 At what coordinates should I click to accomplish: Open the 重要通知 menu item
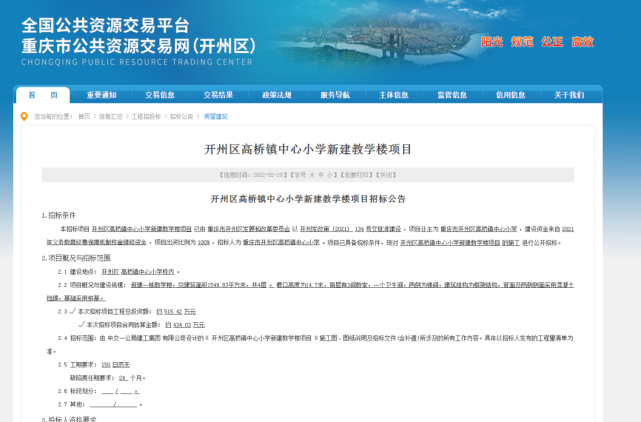pyautogui.click(x=102, y=95)
